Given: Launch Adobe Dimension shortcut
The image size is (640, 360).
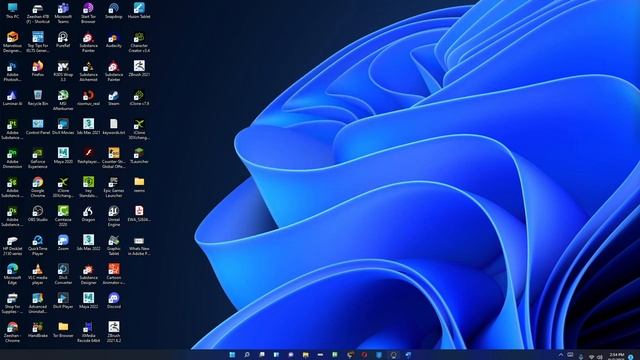Looking at the screenshot, I should point(12,158).
